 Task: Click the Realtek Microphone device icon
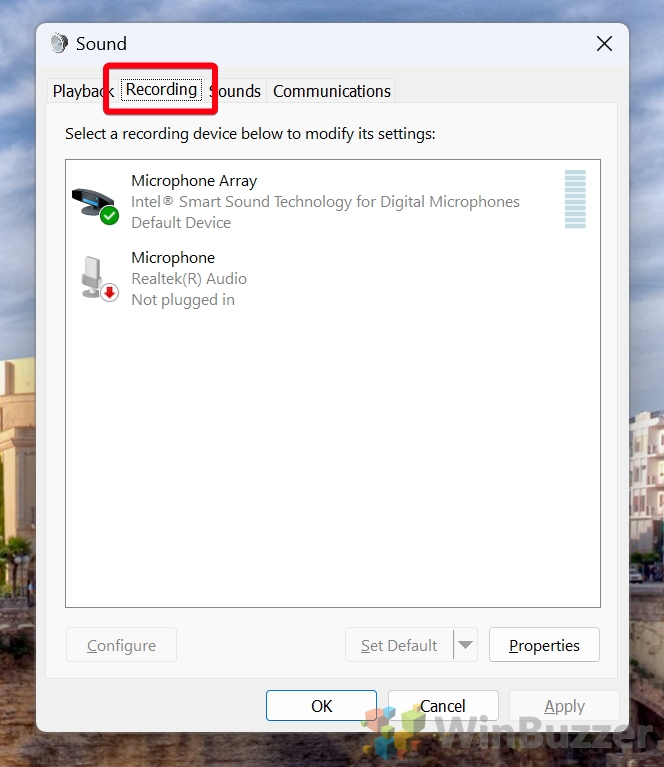[99, 278]
